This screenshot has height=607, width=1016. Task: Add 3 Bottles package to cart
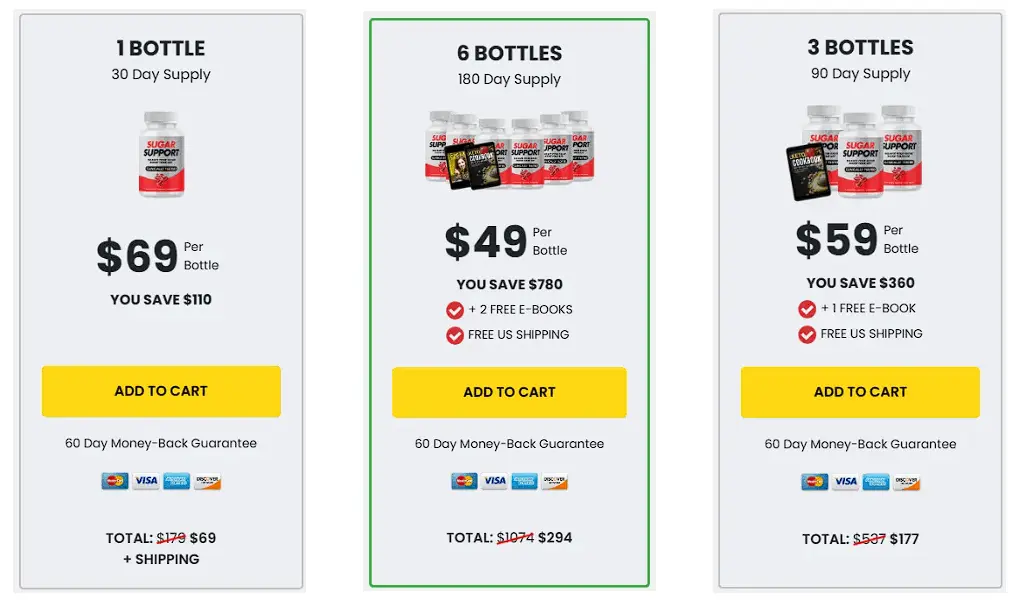coord(860,392)
